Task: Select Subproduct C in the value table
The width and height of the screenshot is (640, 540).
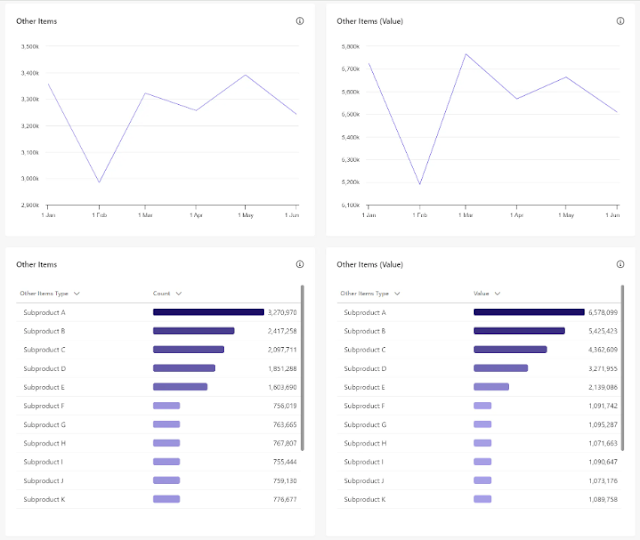Action: point(364,350)
